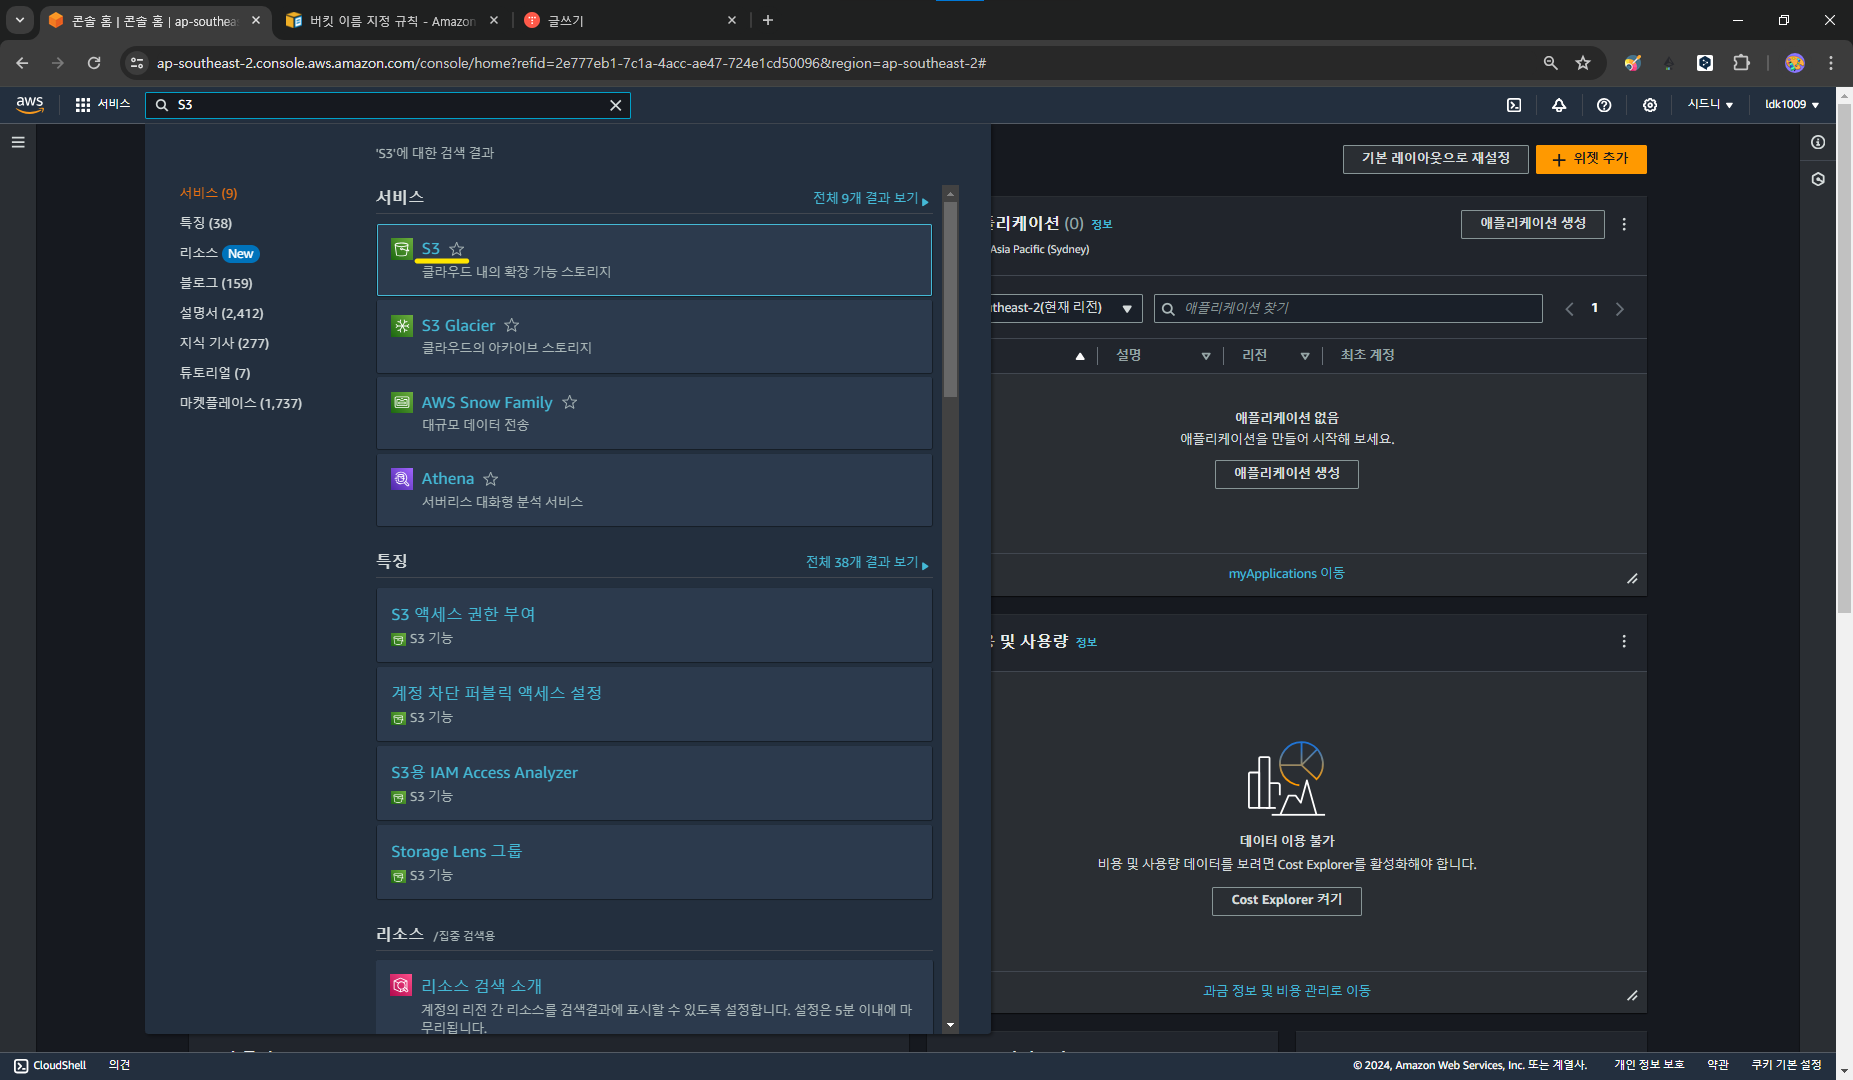The width and height of the screenshot is (1853, 1080).
Task: Filter results by 서비스 (9)
Action: tap(208, 193)
